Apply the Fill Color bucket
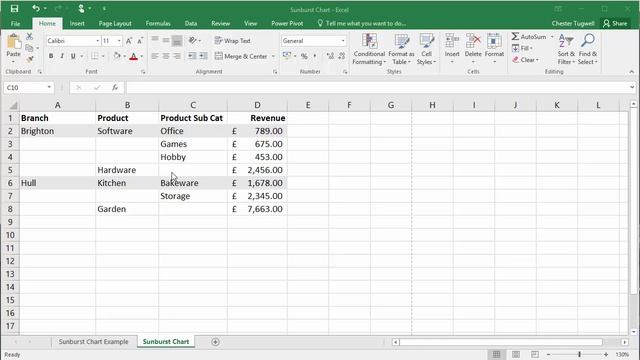 (117, 56)
